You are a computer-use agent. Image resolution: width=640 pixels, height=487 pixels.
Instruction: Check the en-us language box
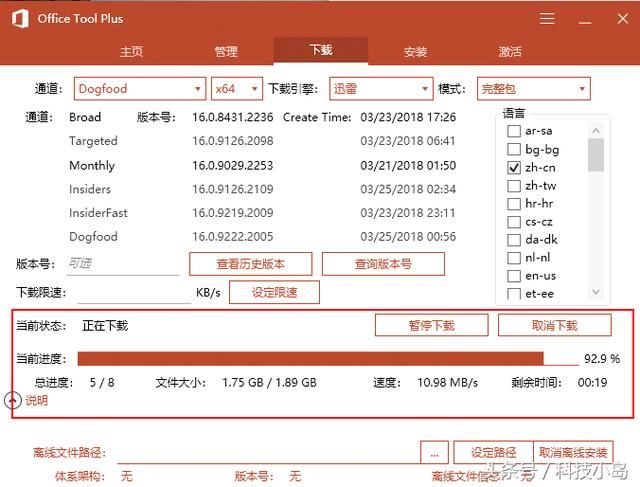tap(513, 276)
